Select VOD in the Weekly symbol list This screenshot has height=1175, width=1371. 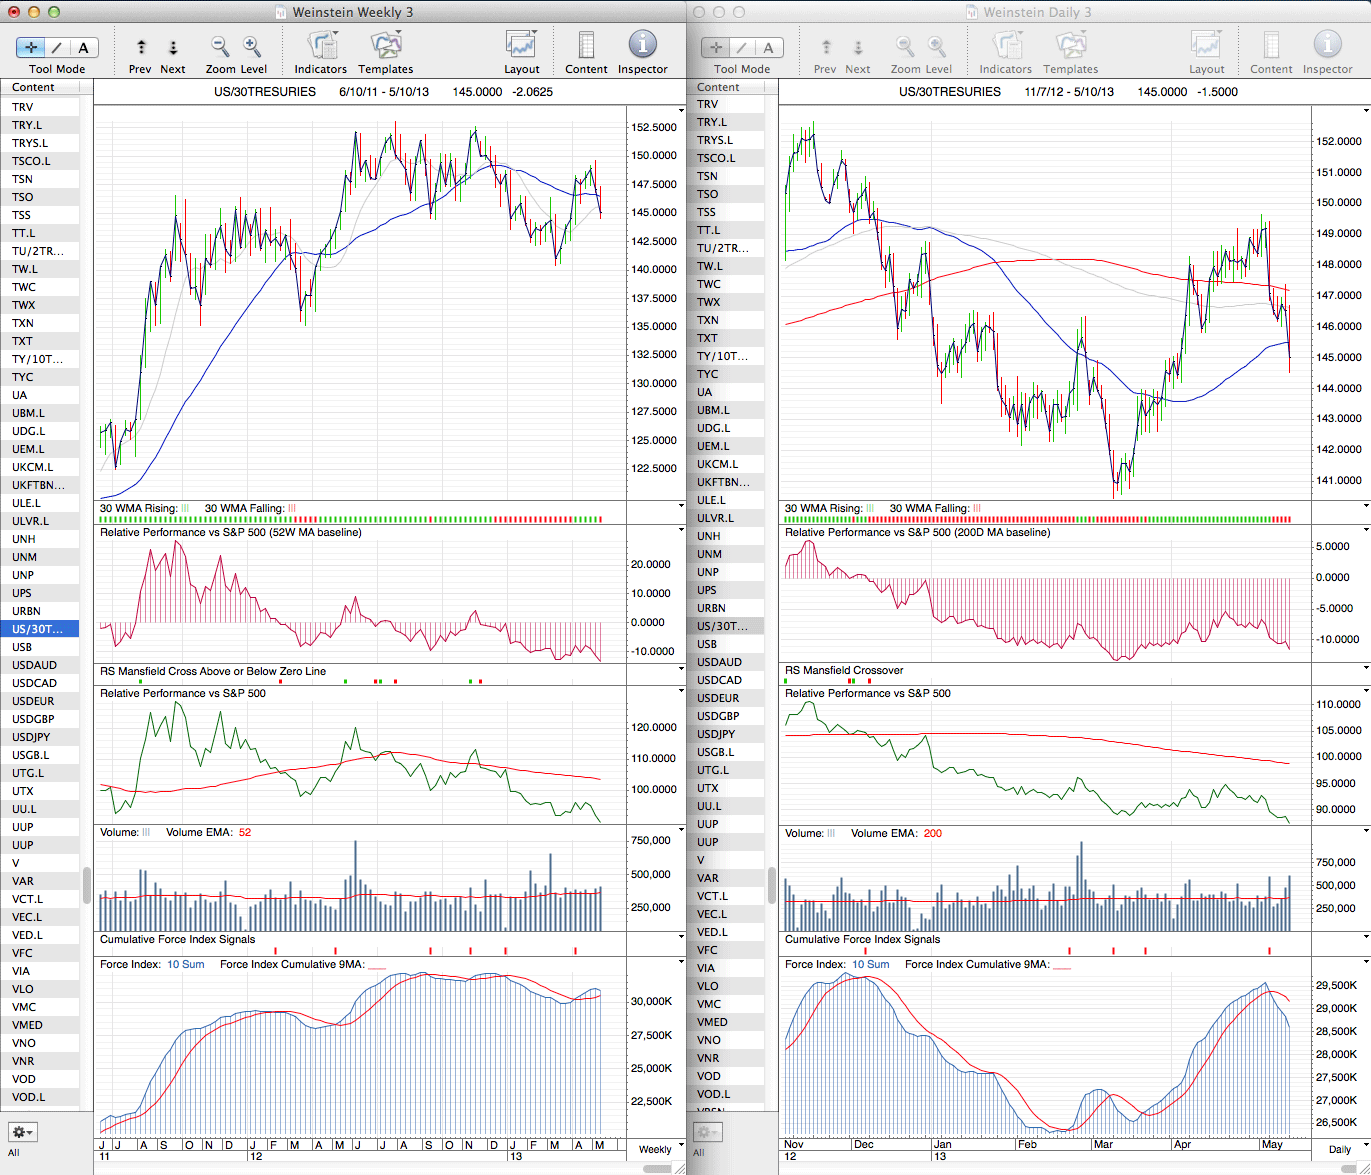(24, 1079)
